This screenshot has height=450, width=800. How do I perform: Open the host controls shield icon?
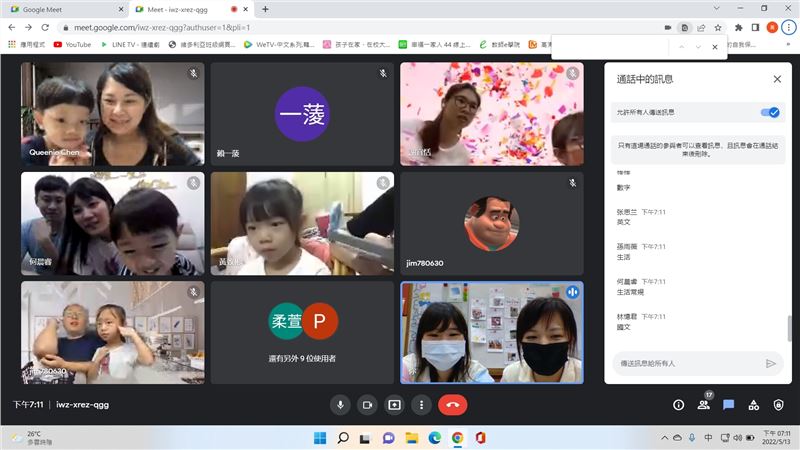point(779,405)
